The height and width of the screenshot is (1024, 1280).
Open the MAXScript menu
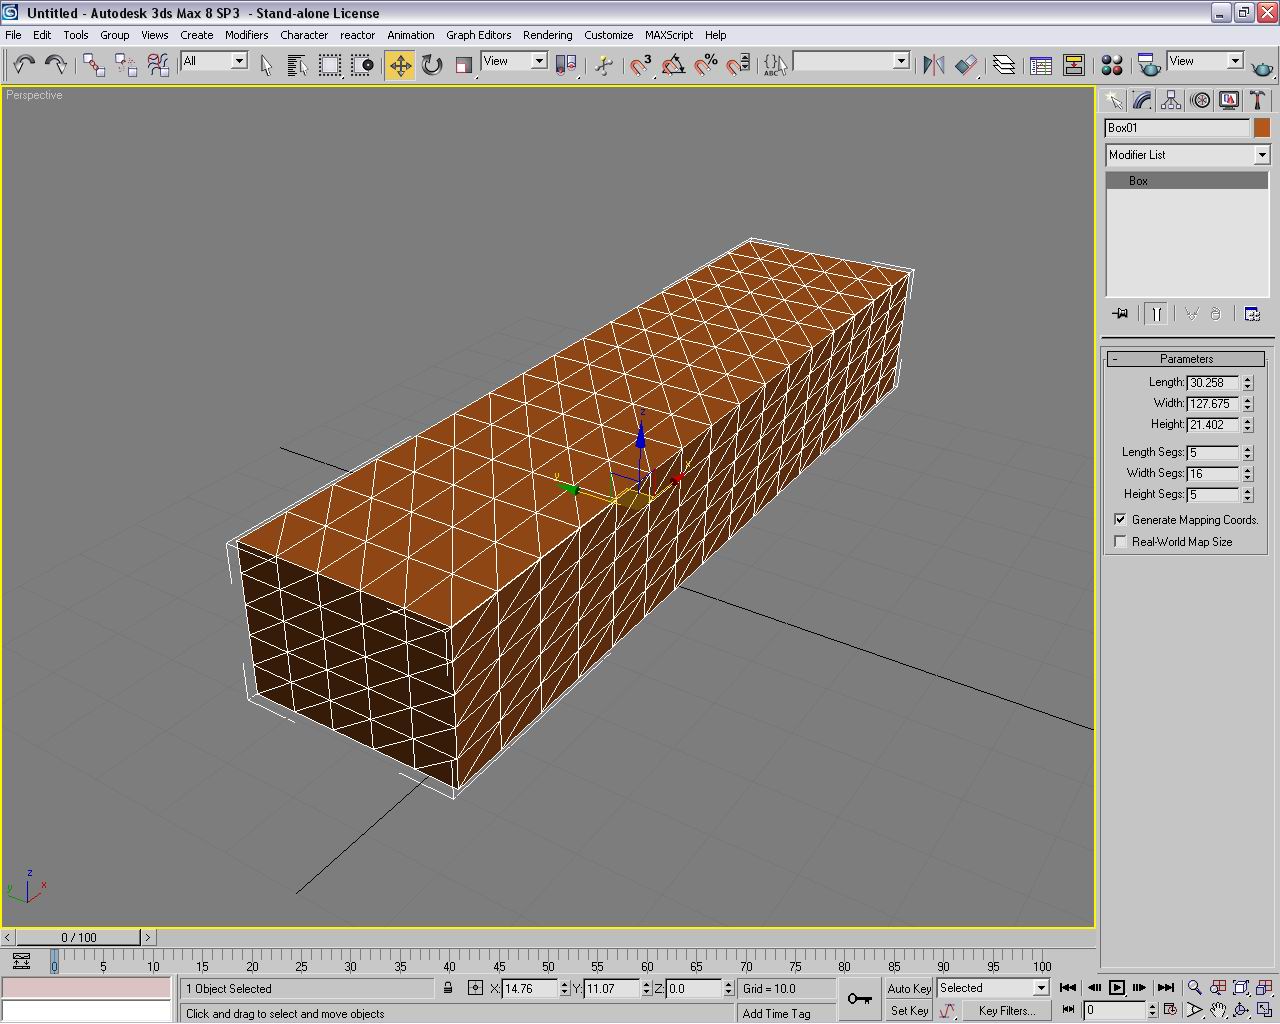[x=669, y=35]
